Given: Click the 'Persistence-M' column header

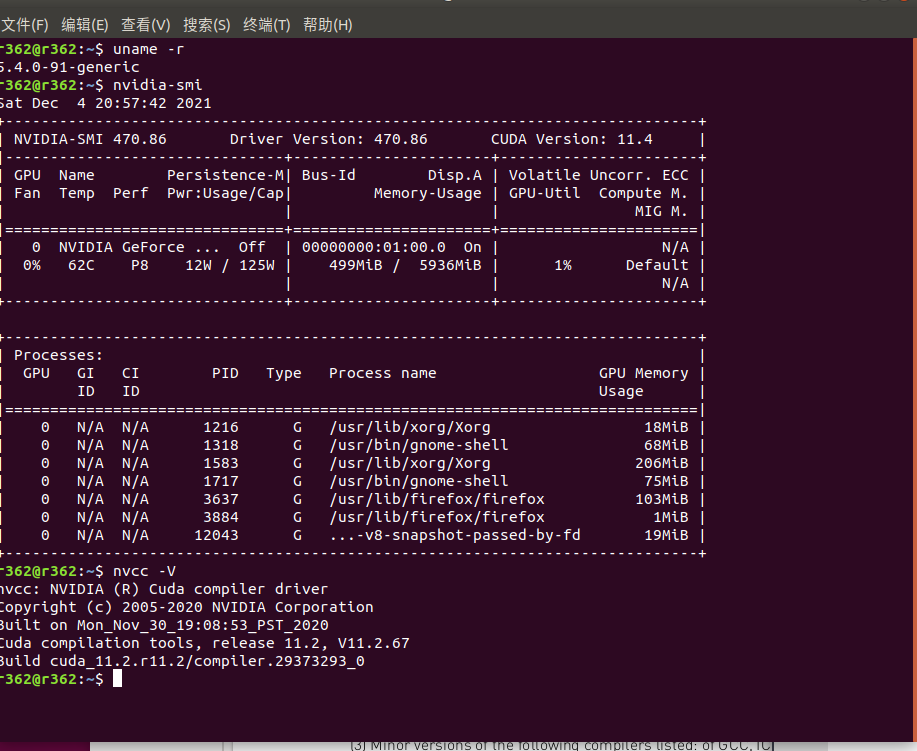Looking at the screenshot, I should click(x=225, y=175).
